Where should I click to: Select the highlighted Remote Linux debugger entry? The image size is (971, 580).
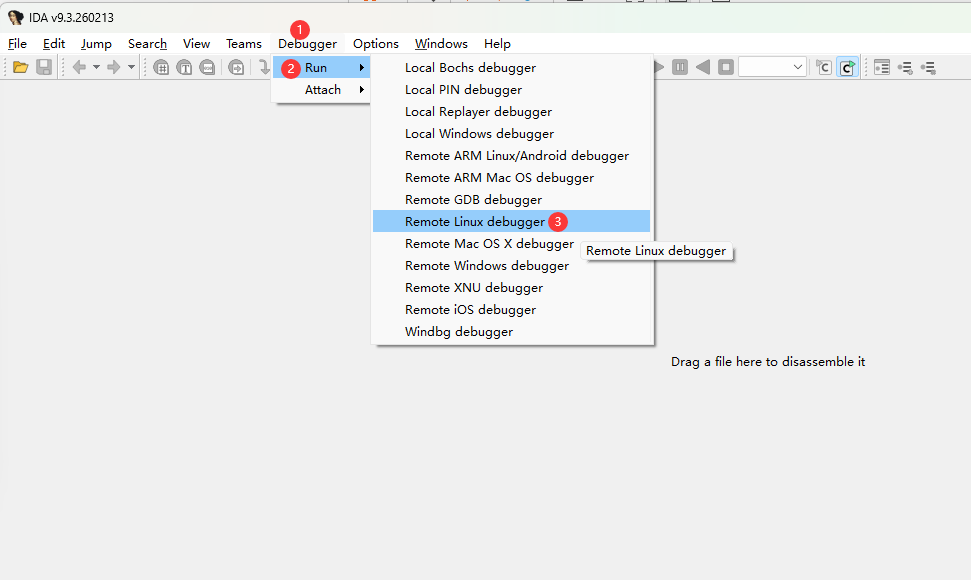coord(512,222)
